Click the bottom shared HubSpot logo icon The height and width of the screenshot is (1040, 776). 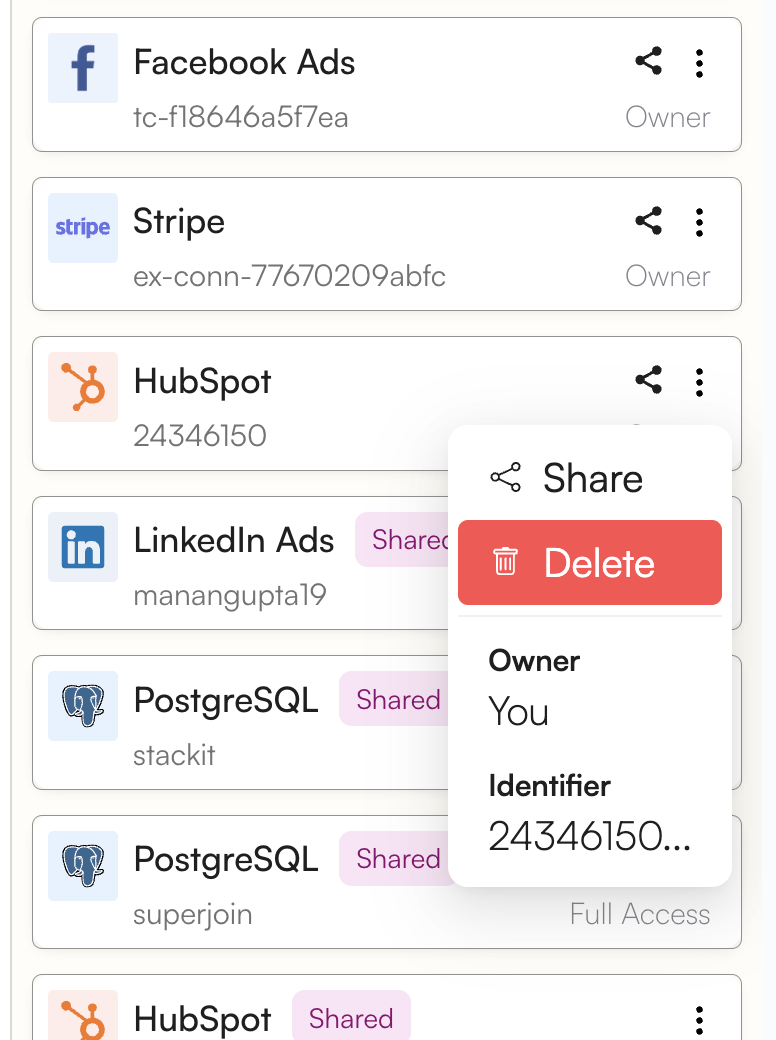83,1015
